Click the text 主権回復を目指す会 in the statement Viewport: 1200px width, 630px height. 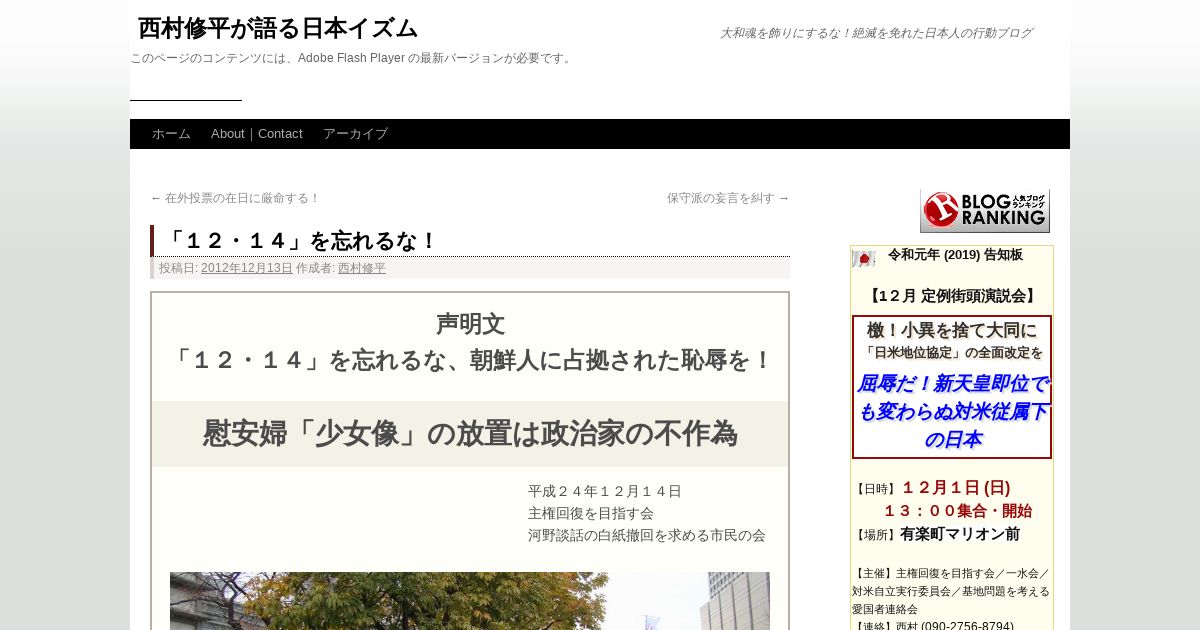tap(591, 513)
